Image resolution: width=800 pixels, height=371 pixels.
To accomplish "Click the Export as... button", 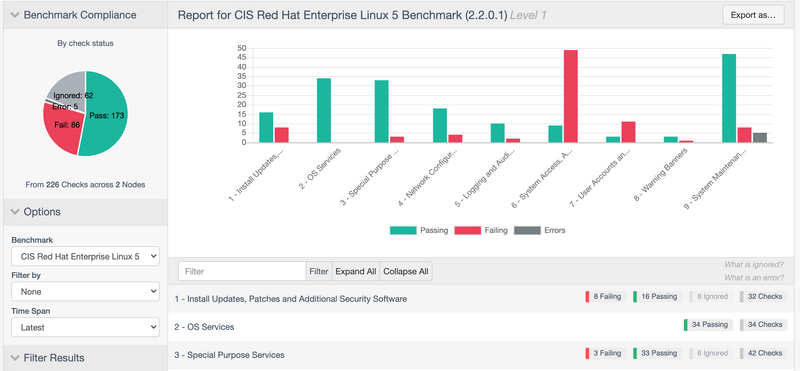I will (x=753, y=15).
